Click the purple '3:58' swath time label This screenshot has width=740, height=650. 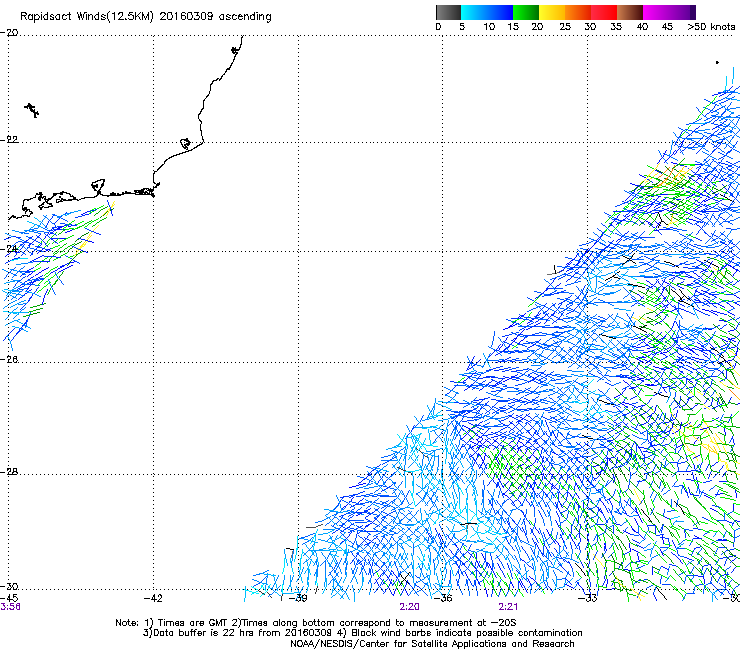[10, 607]
